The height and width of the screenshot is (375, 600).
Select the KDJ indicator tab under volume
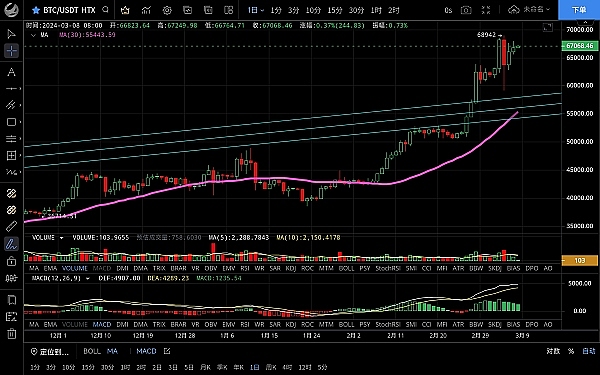(x=291, y=268)
